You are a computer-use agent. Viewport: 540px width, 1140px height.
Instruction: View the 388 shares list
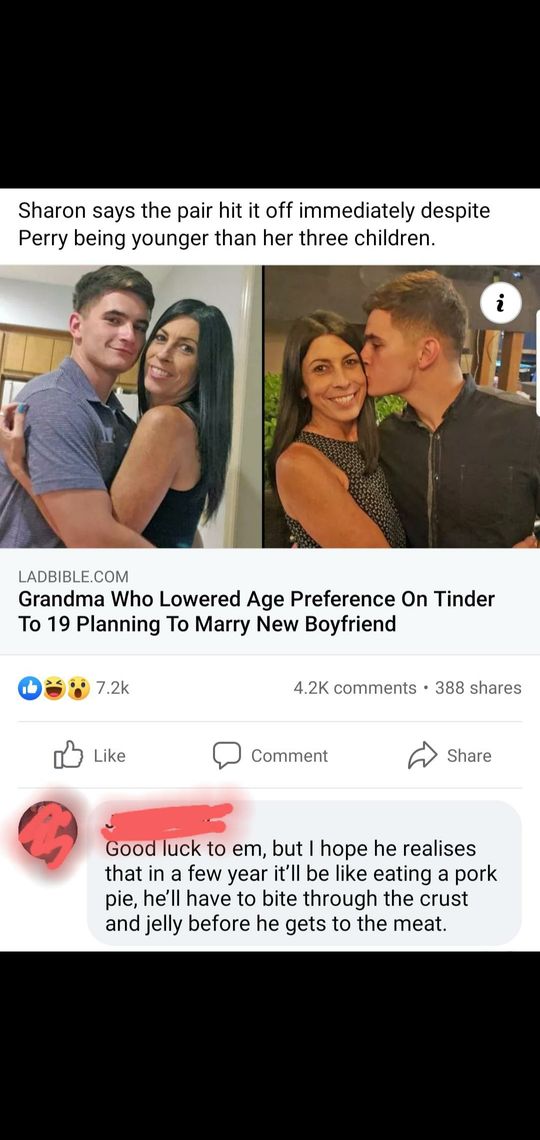tap(477, 688)
